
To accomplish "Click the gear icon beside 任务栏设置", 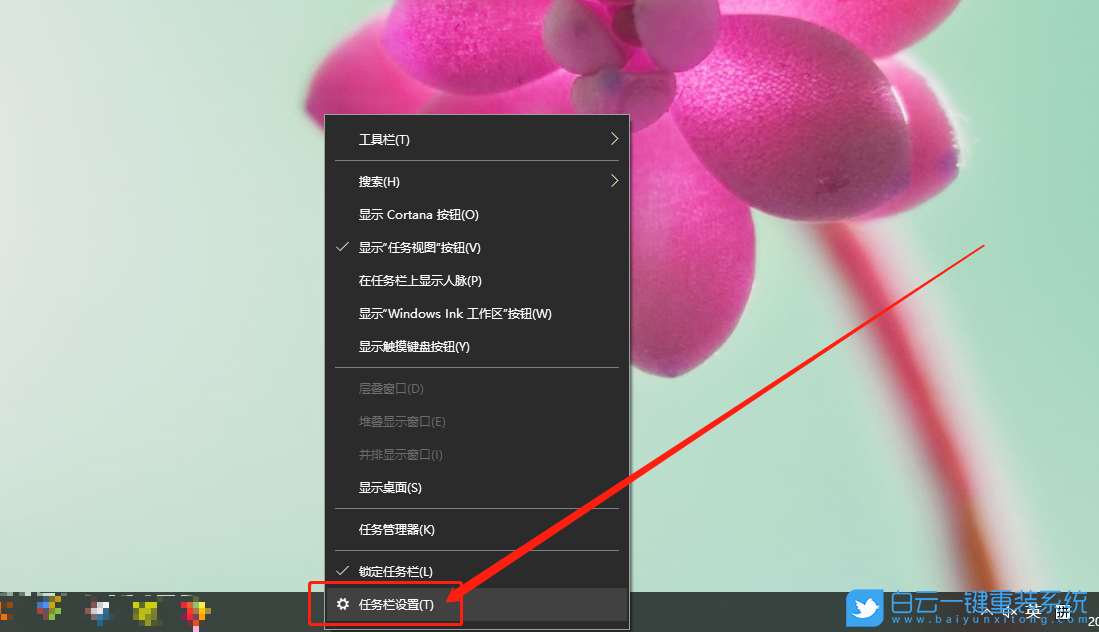I will coord(344,605).
